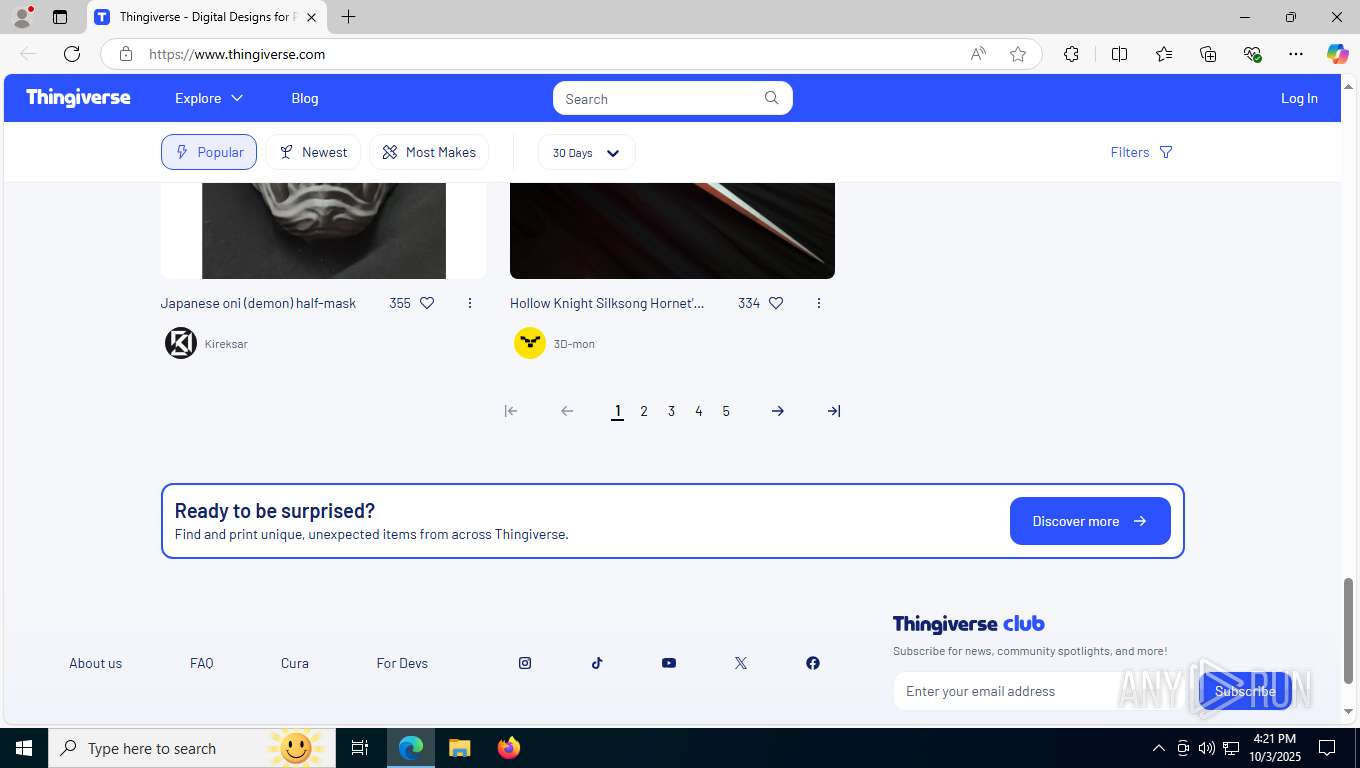Viewport: 1360px width, 768px height.
Task: Add this page to favorites
Action: (1018, 54)
